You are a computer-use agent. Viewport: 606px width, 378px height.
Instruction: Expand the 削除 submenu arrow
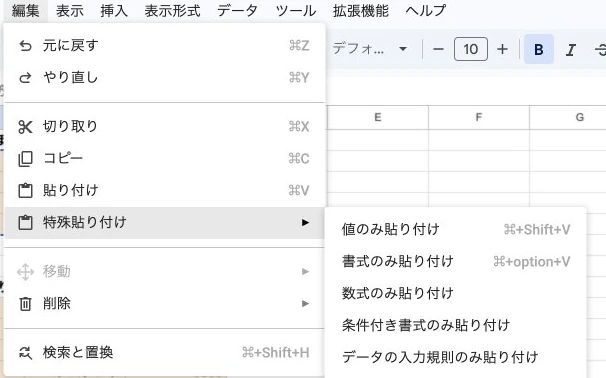pos(305,304)
